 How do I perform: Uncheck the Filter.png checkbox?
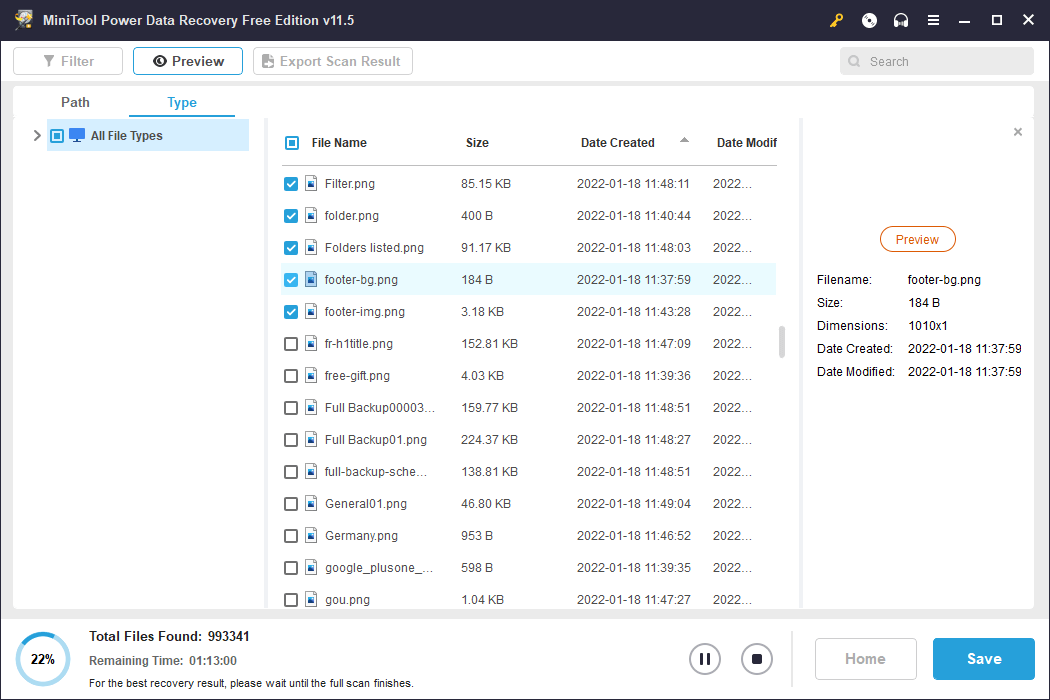[x=291, y=184]
